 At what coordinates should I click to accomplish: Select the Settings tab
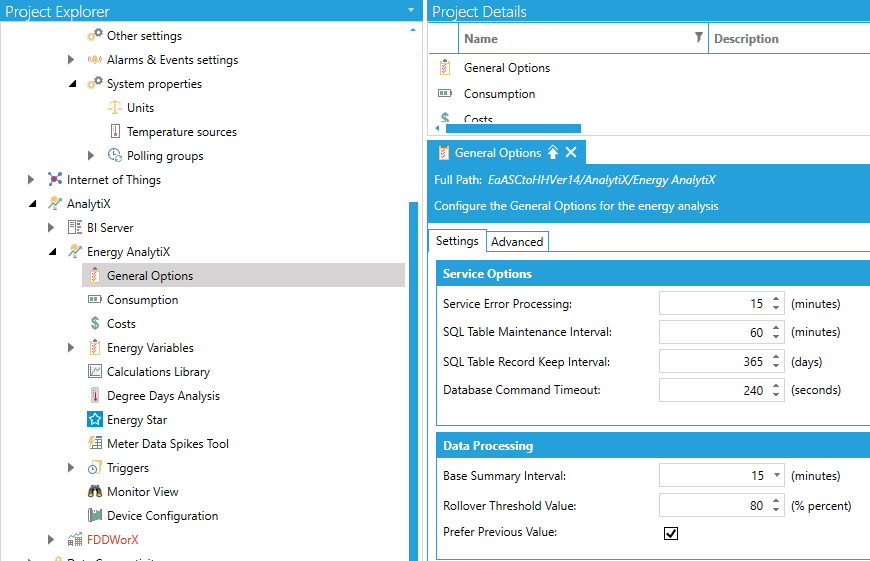pyautogui.click(x=457, y=241)
